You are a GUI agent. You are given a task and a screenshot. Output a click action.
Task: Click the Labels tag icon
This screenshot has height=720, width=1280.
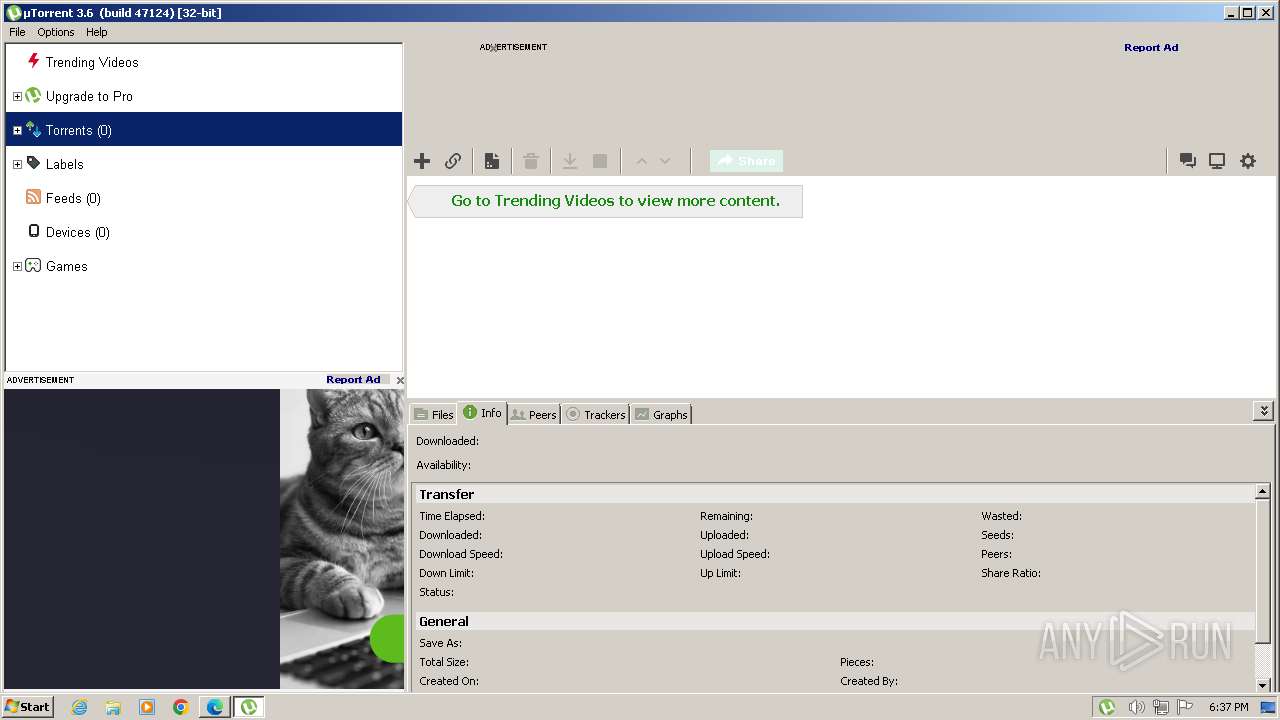(x=33, y=163)
